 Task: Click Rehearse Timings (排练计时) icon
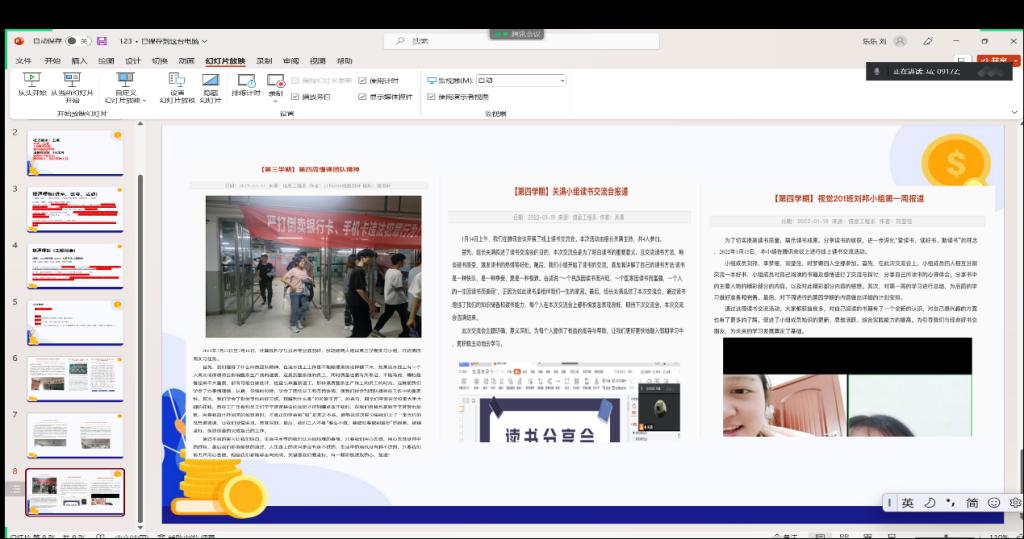click(x=245, y=84)
